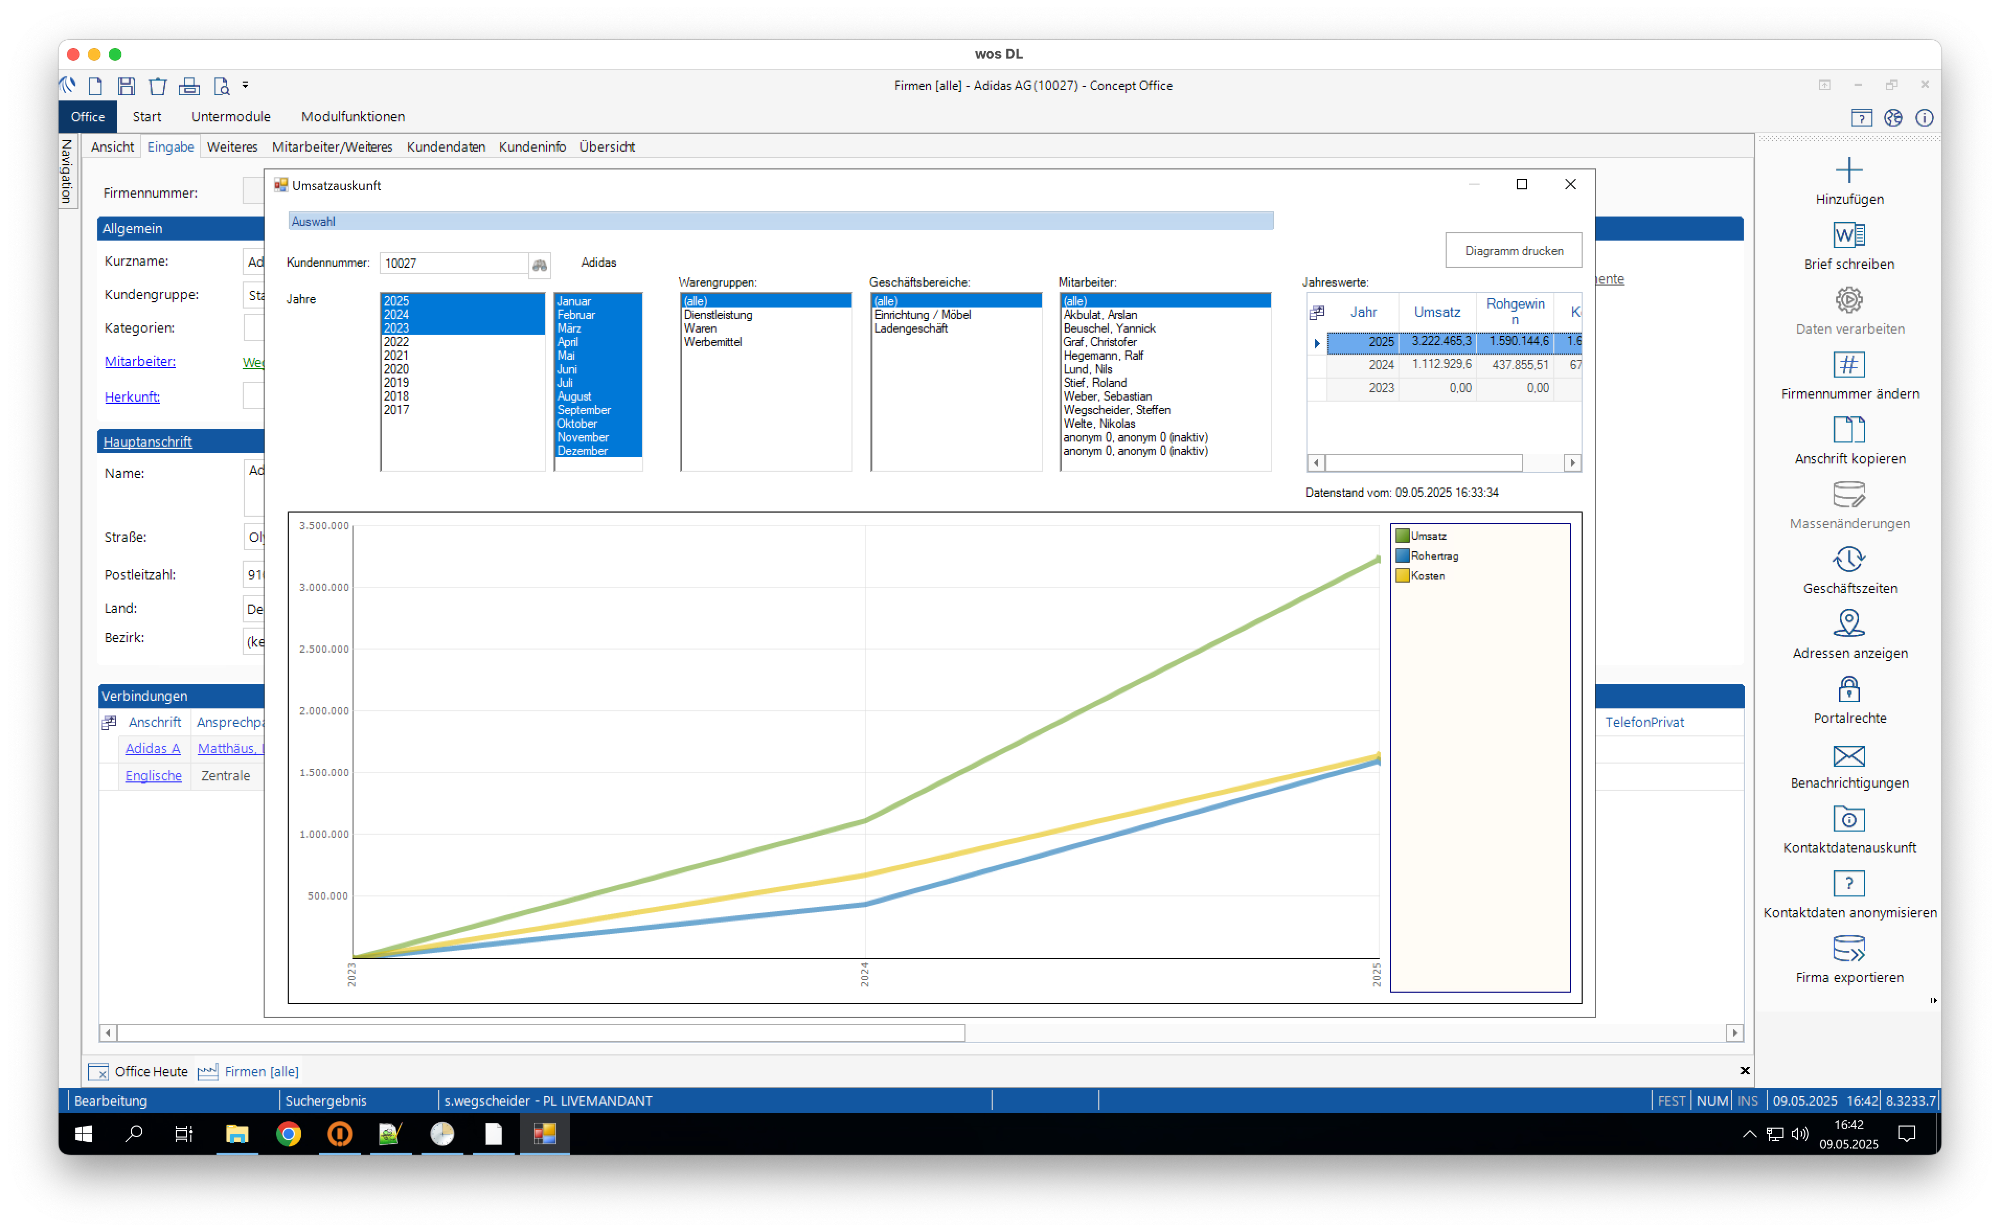This screenshot has width=2000, height=1232.
Task: Expand the Navigation side panel
Action: coord(67,171)
